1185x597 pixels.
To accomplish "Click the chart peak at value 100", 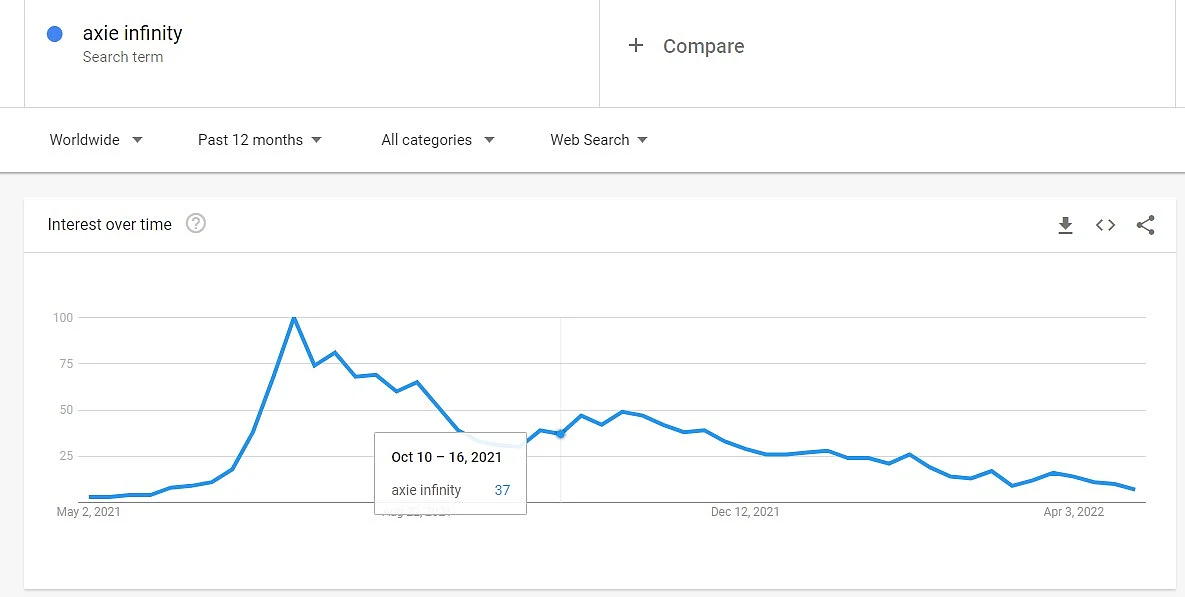I will pyautogui.click(x=294, y=317).
